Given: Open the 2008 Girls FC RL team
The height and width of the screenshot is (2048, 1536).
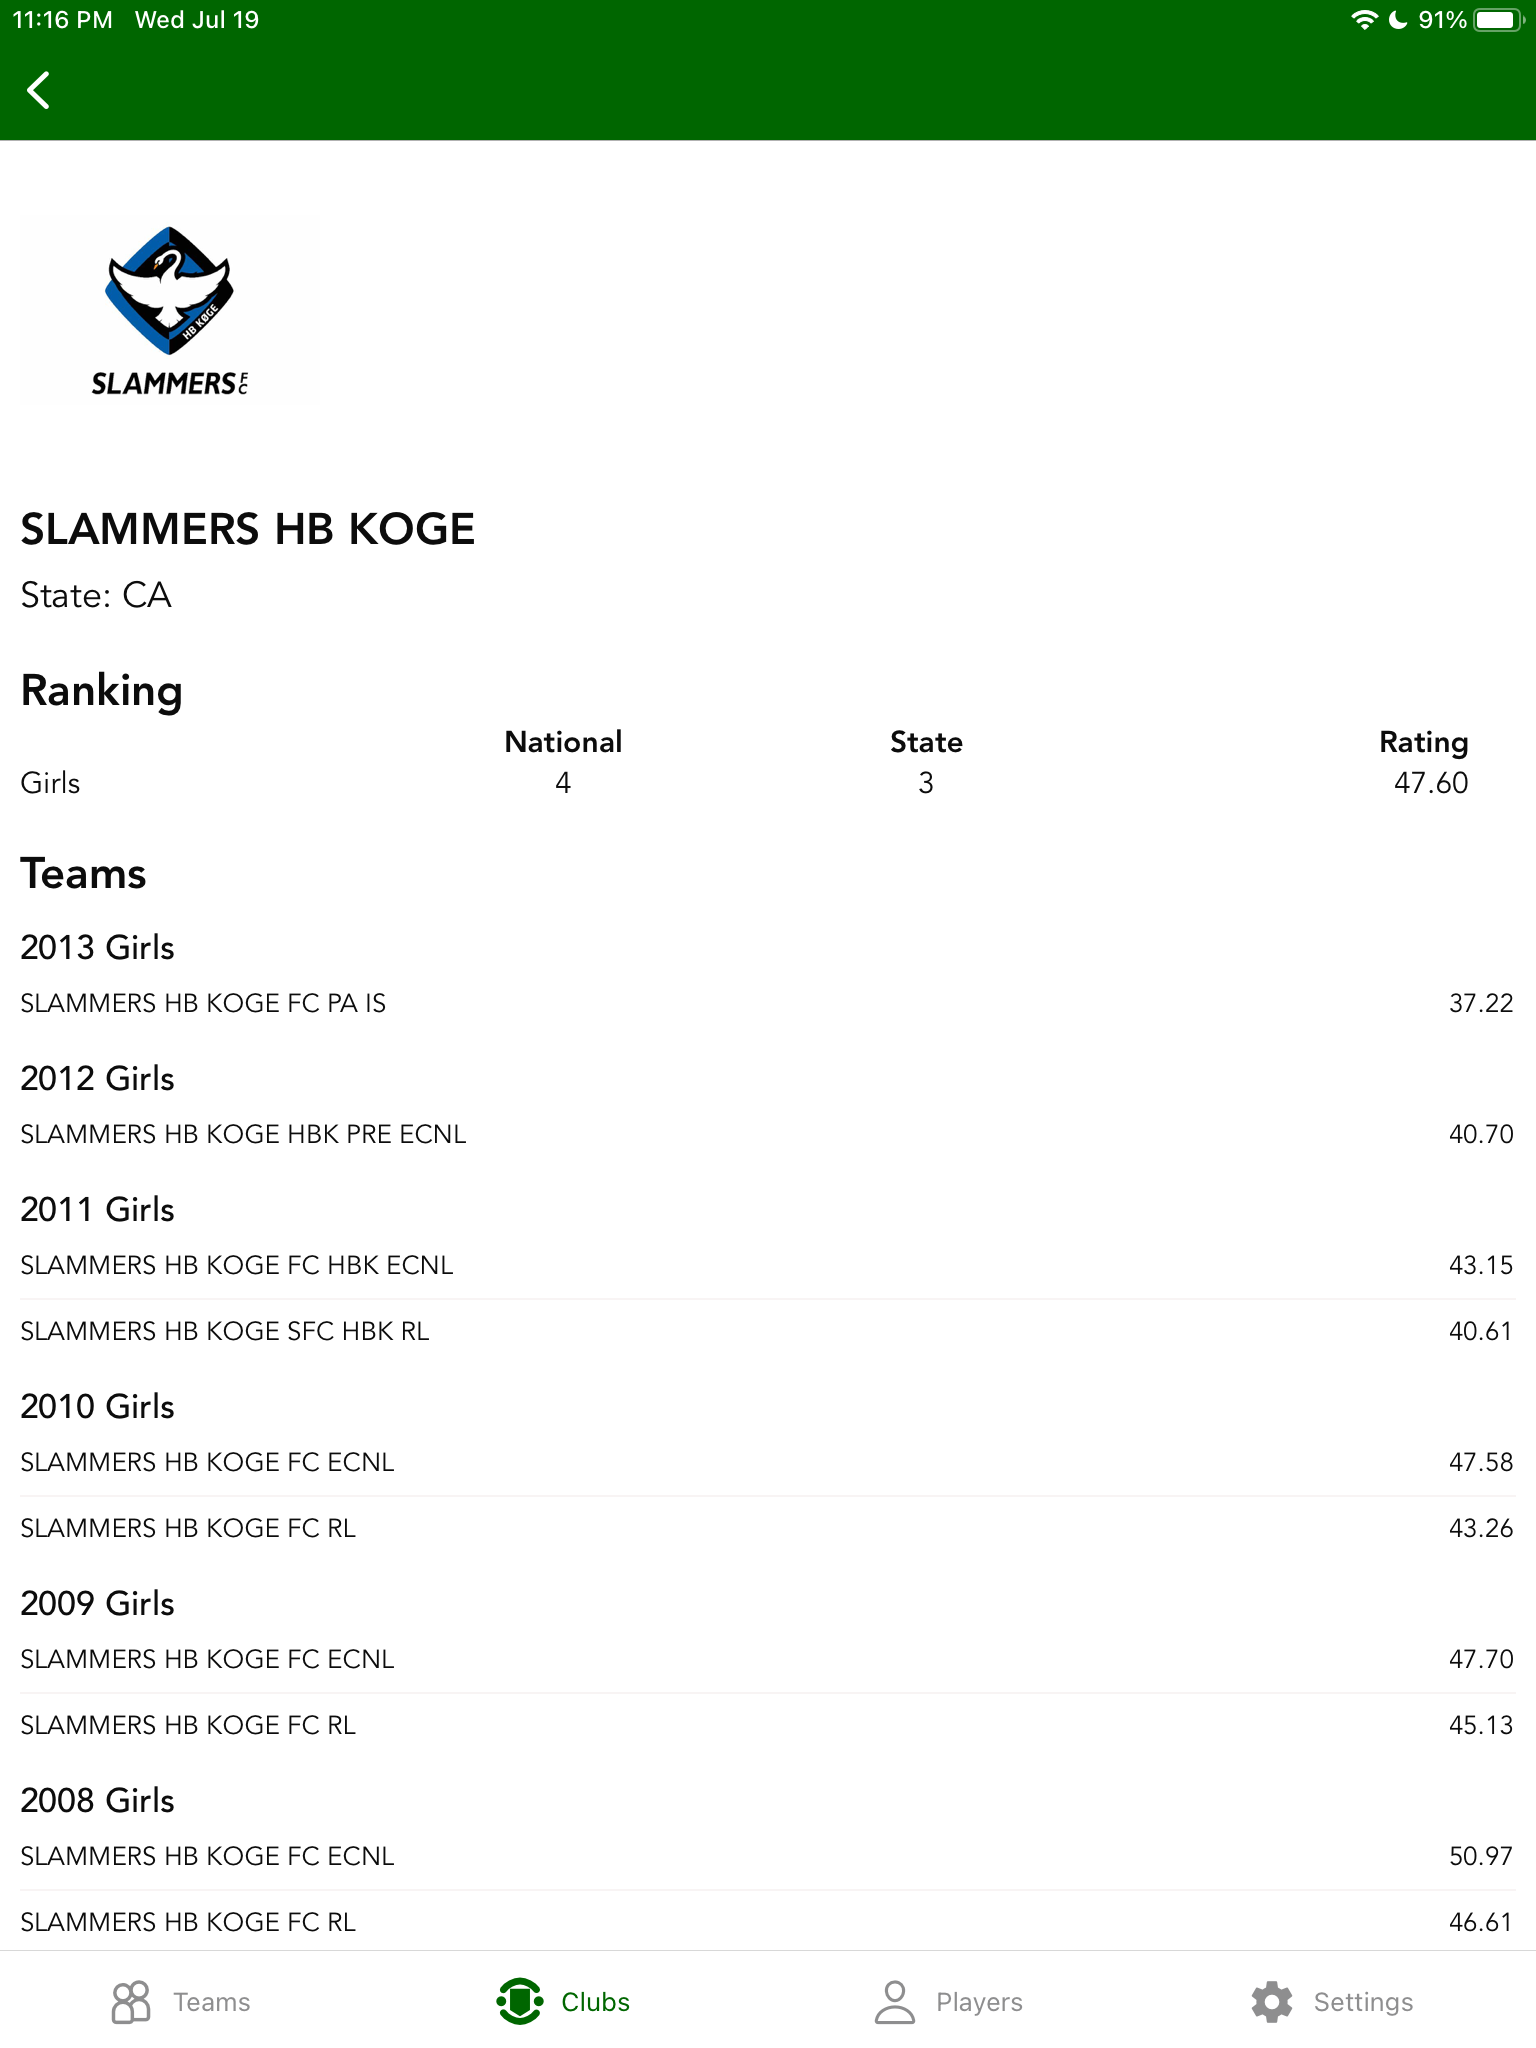Looking at the screenshot, I should point(188,1922).
